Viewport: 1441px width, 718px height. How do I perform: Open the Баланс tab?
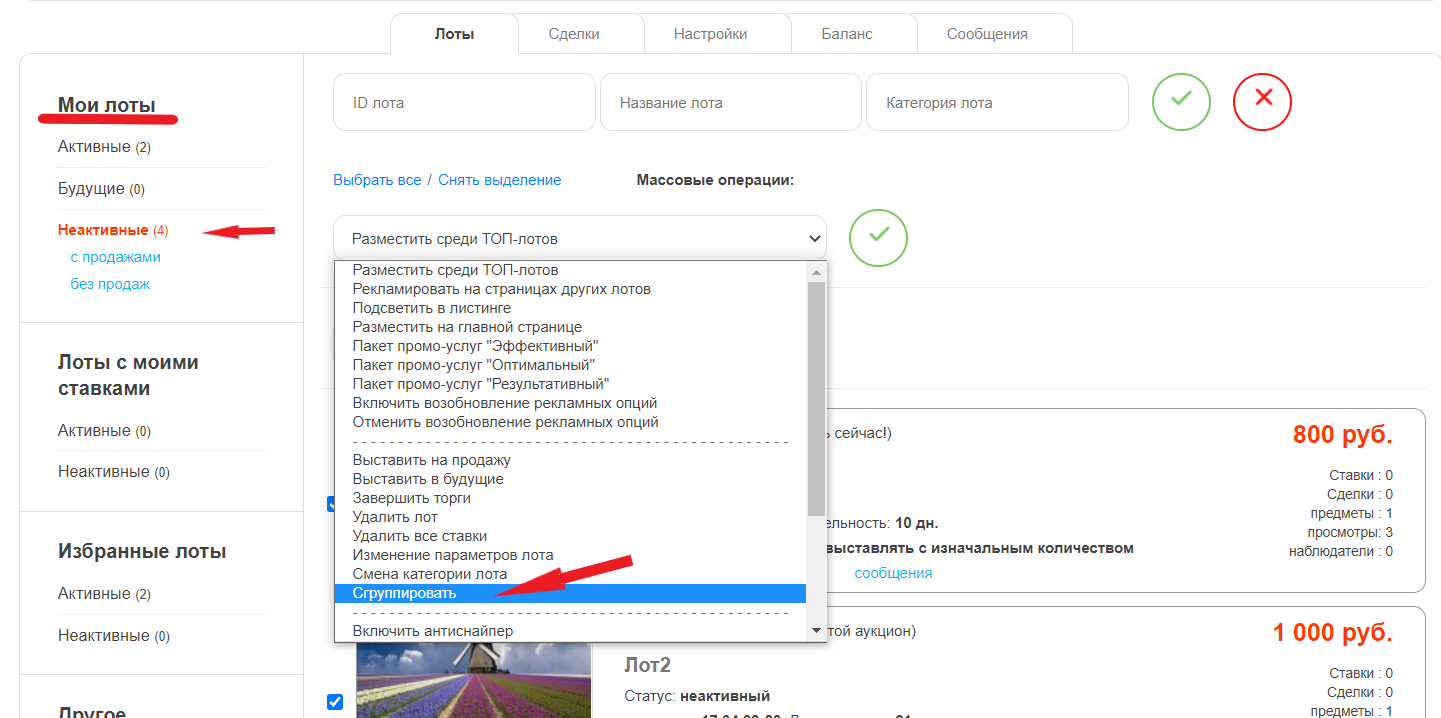point(847,34)
